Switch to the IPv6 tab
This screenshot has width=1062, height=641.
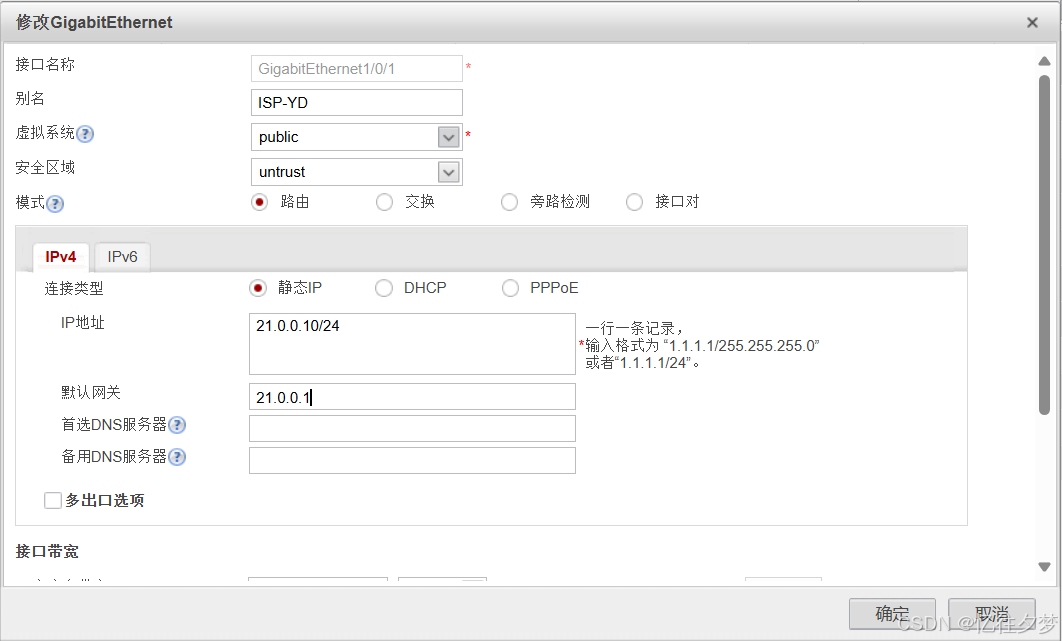pos(122,257)
